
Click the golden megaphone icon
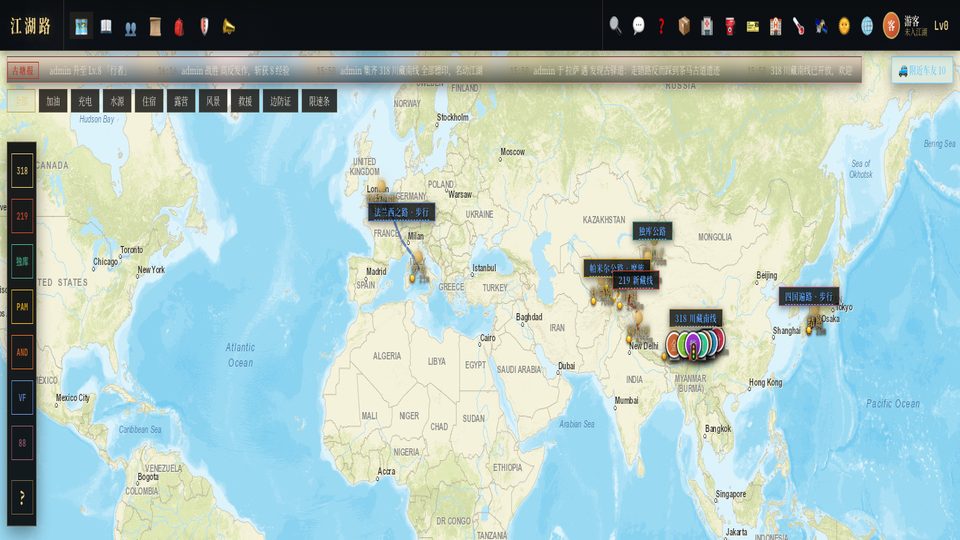click(228, 26)
